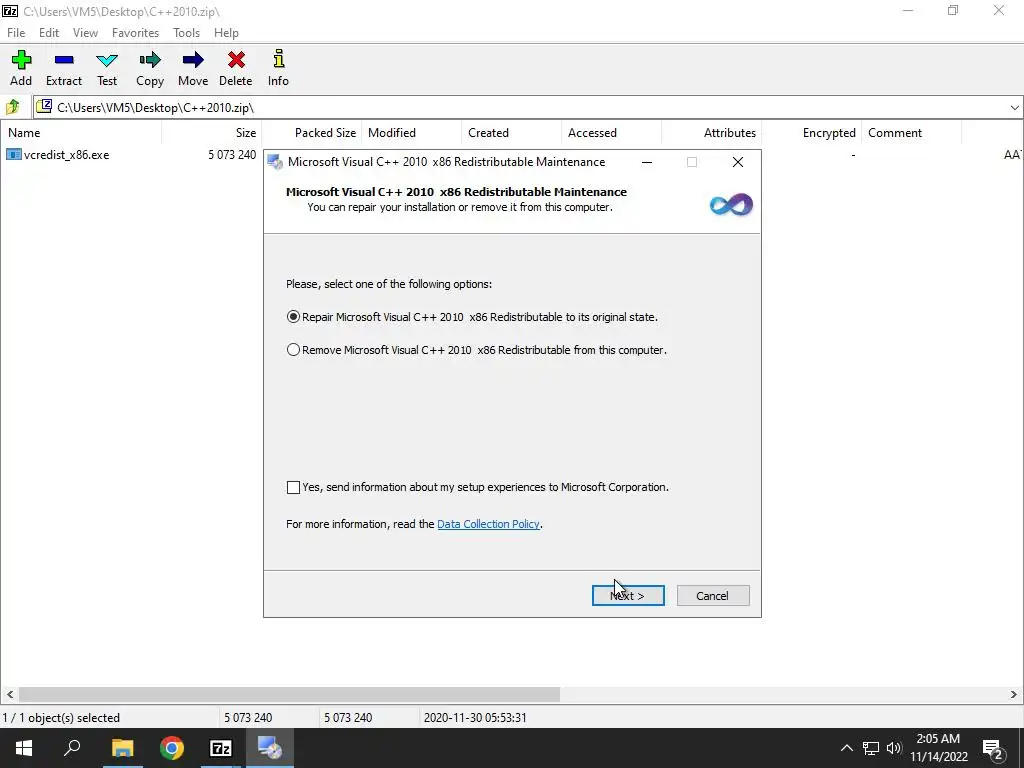1024x768 pixels.
Task: Open taskbar search magnifier
Action: click(x=72, y=748)
